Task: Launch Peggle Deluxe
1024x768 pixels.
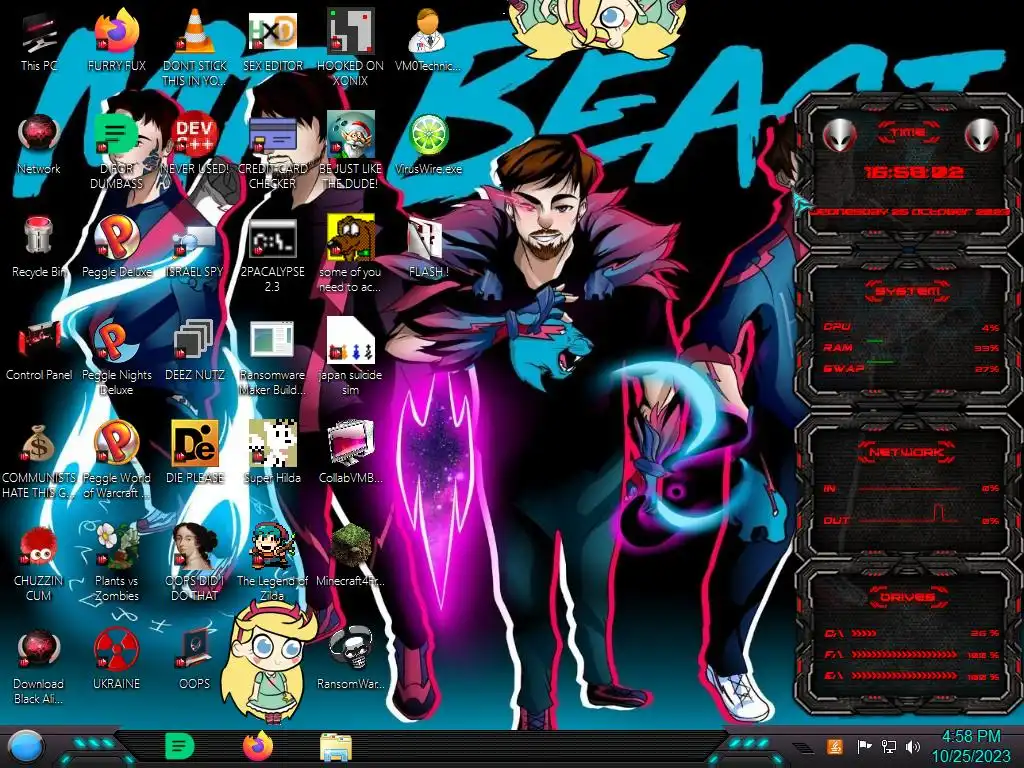Action: point(117,247)
